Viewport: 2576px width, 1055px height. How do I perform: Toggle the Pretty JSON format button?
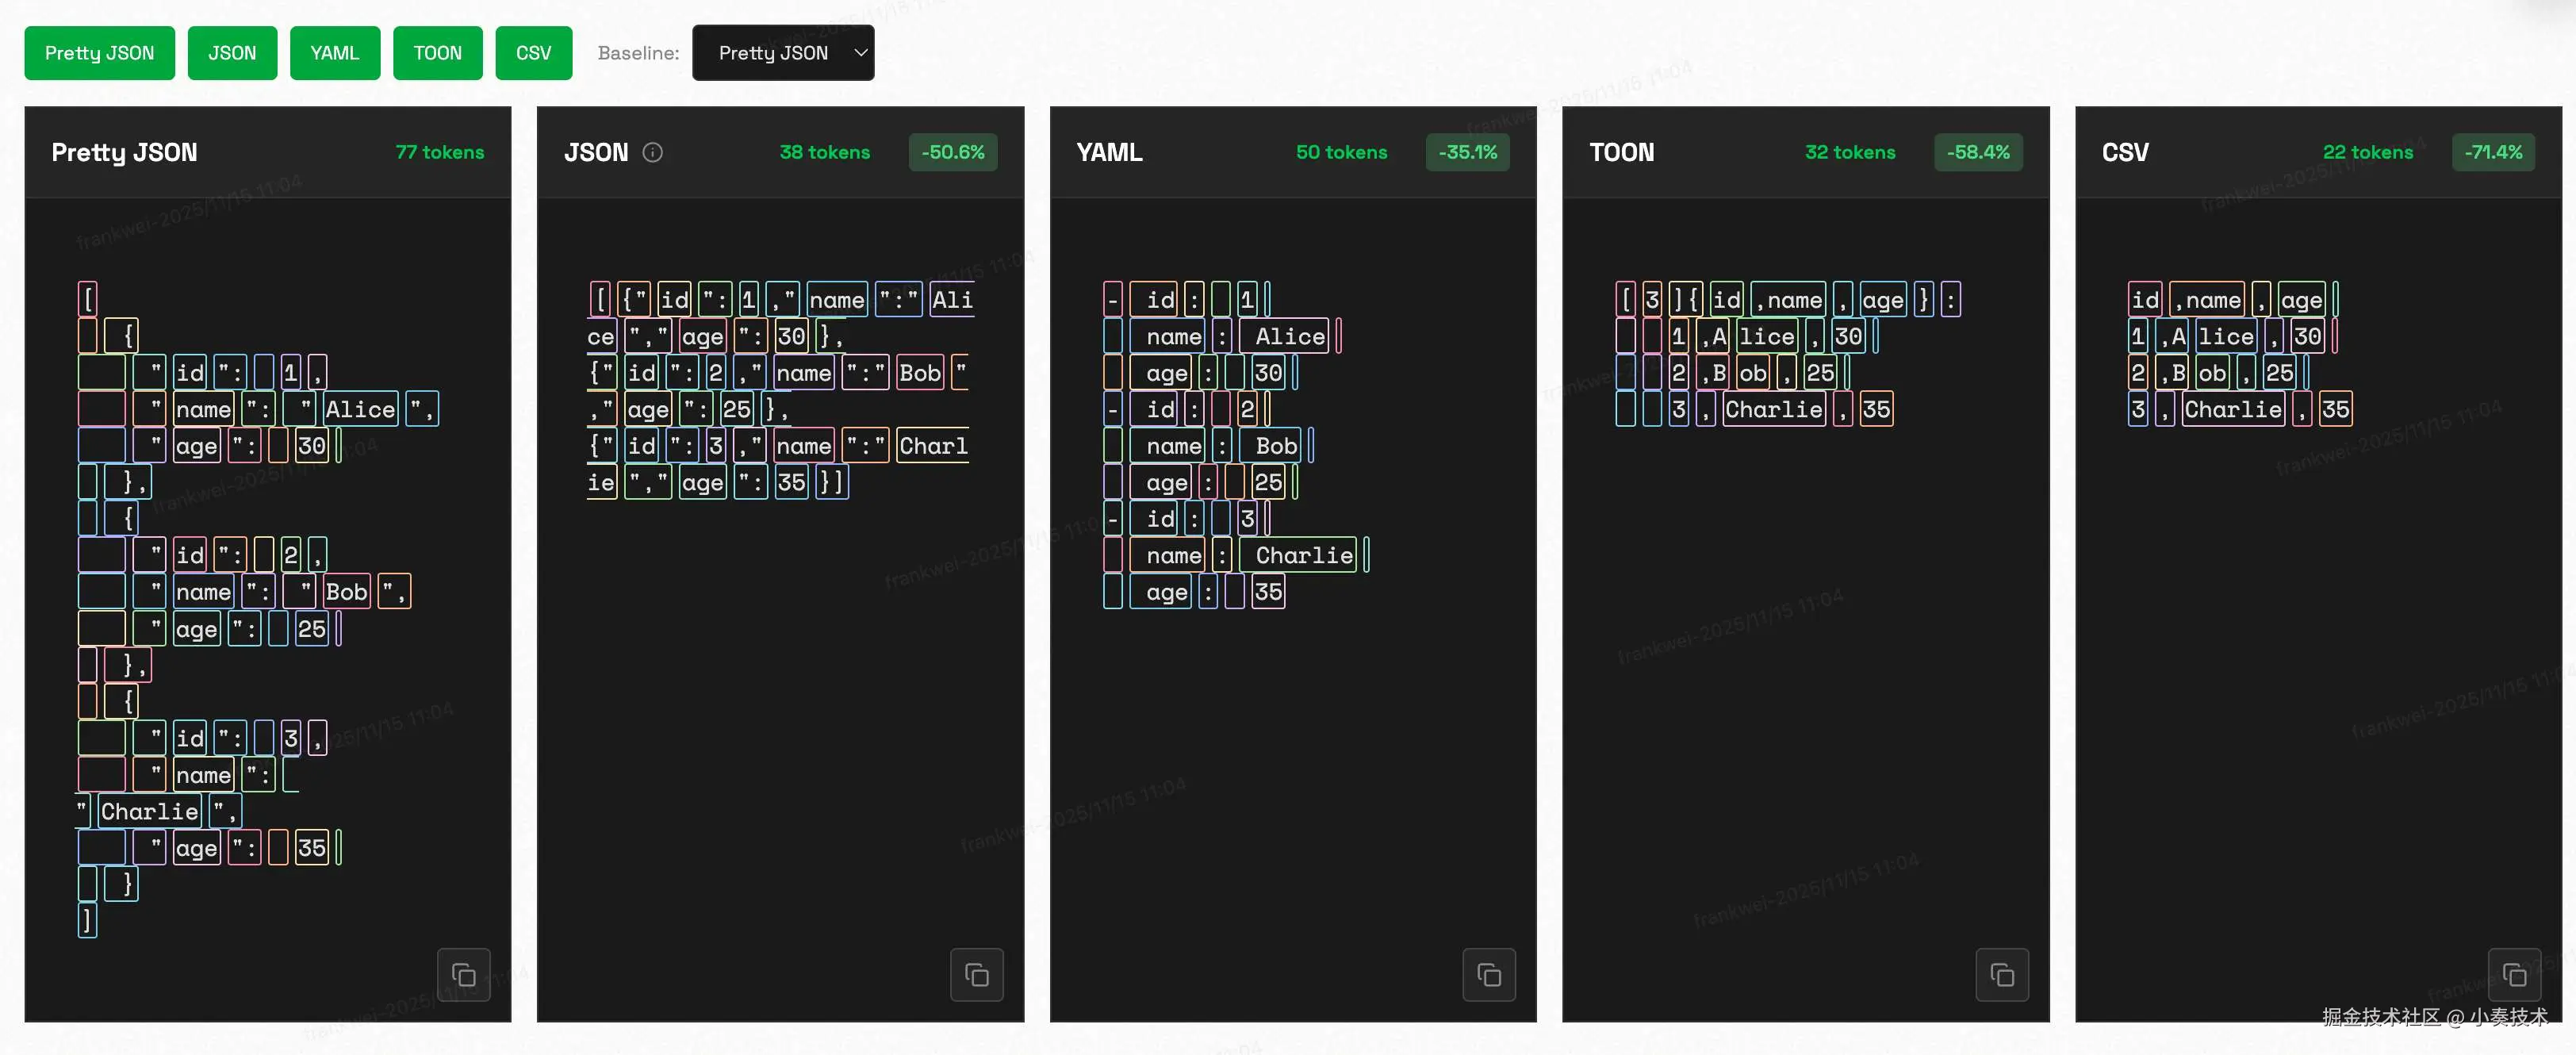coord(99,53)
